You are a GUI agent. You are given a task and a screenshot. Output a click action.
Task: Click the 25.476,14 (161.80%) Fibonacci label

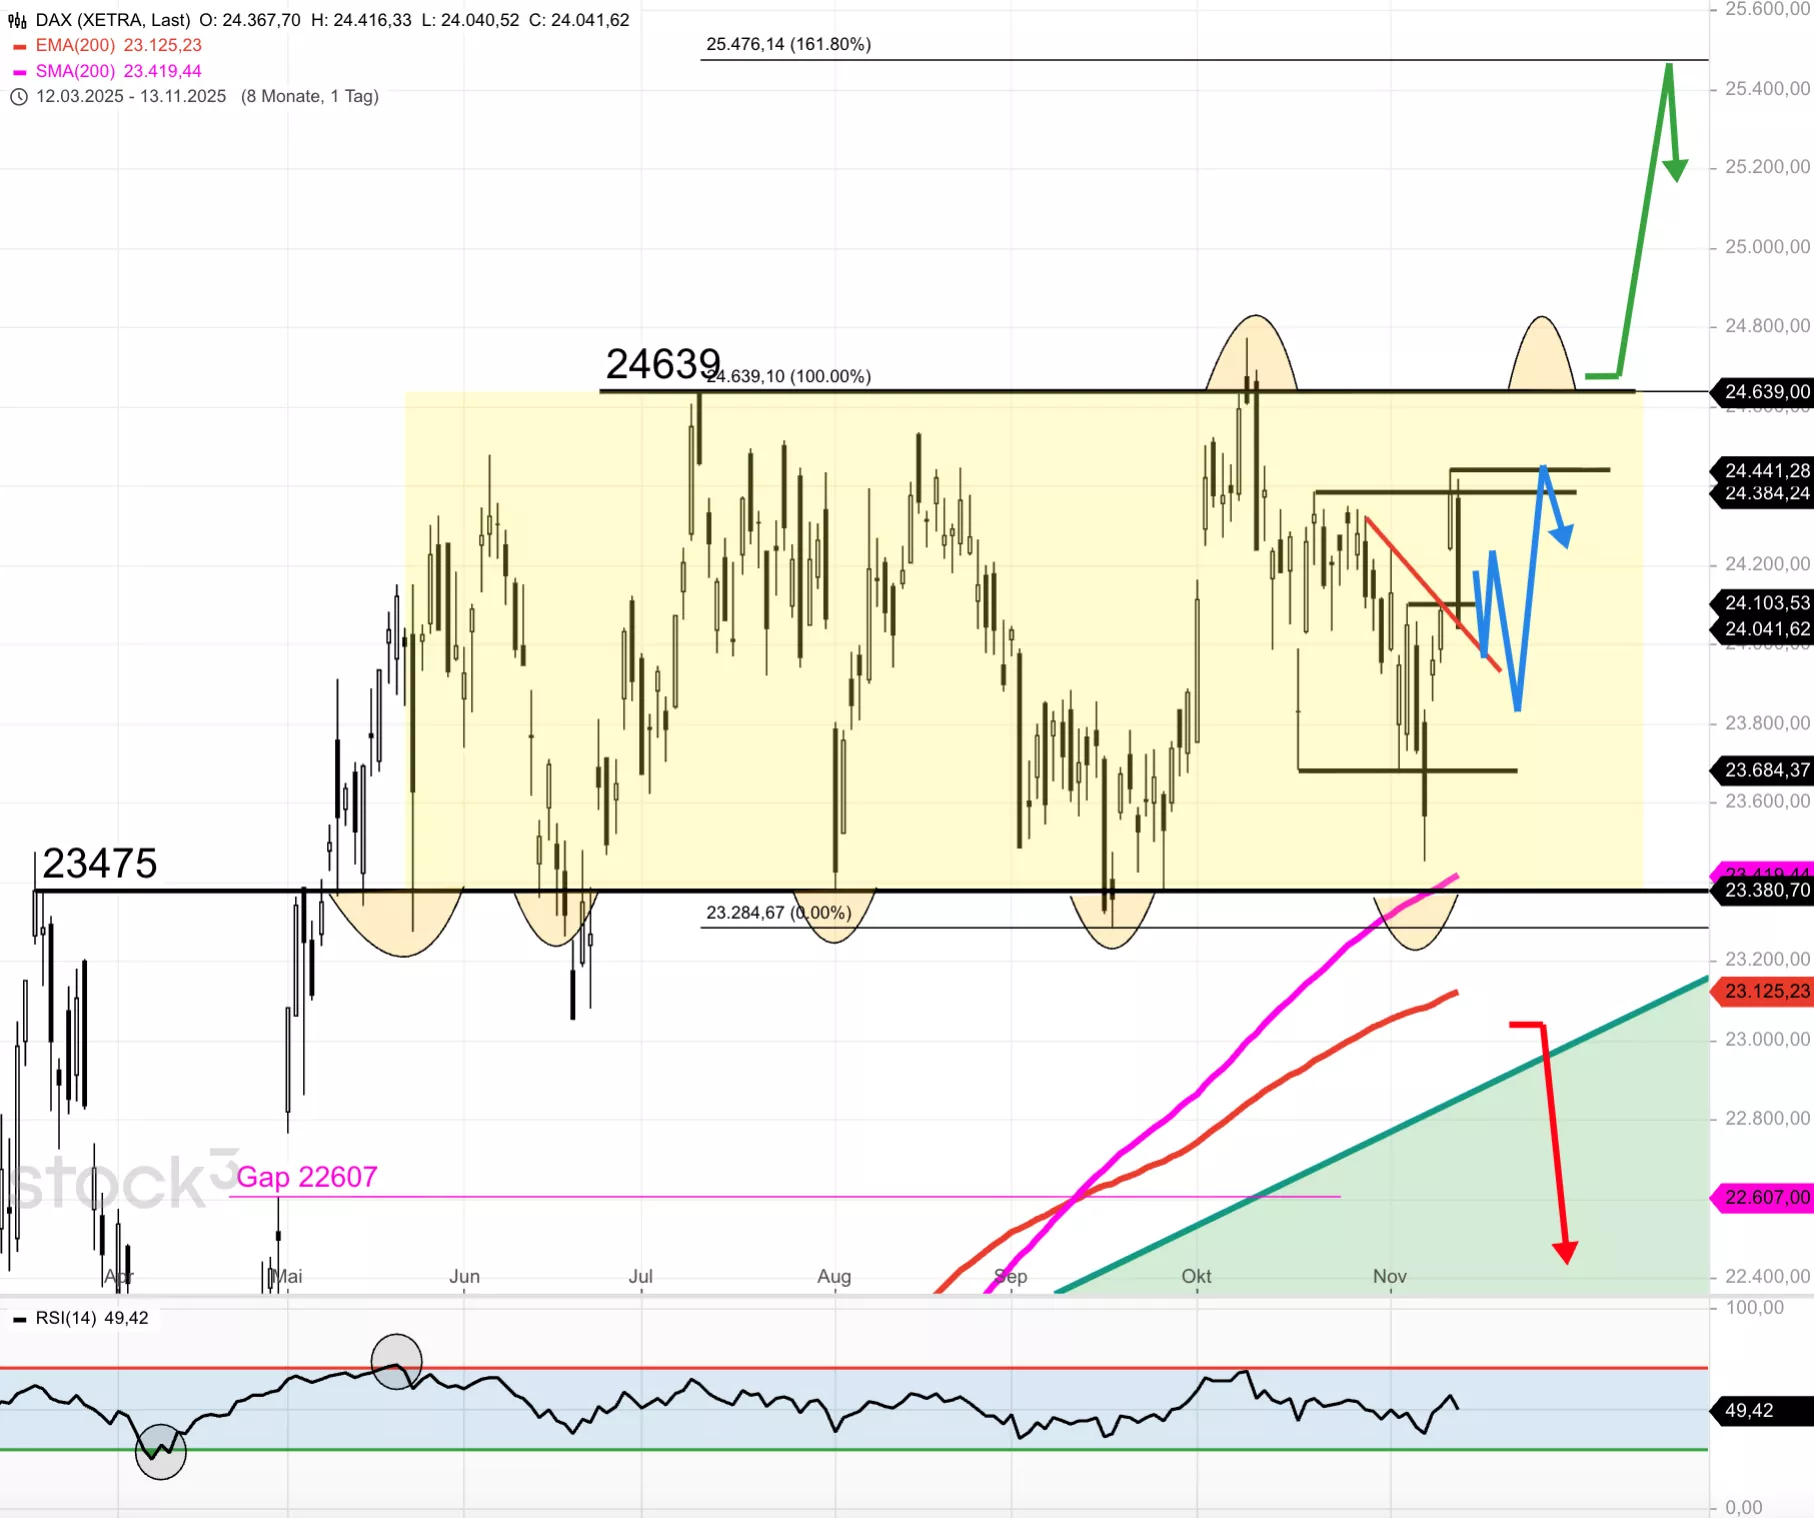click(x=788, y=44)
